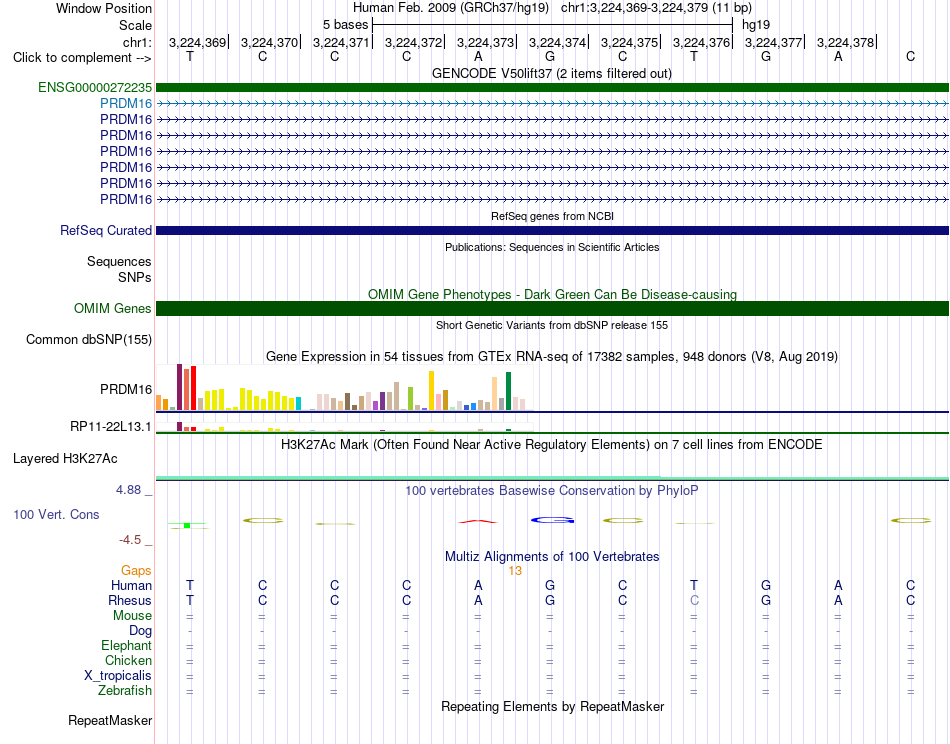Click the Human species label
This screenshot has height=744, width=950.
(131, 586)
